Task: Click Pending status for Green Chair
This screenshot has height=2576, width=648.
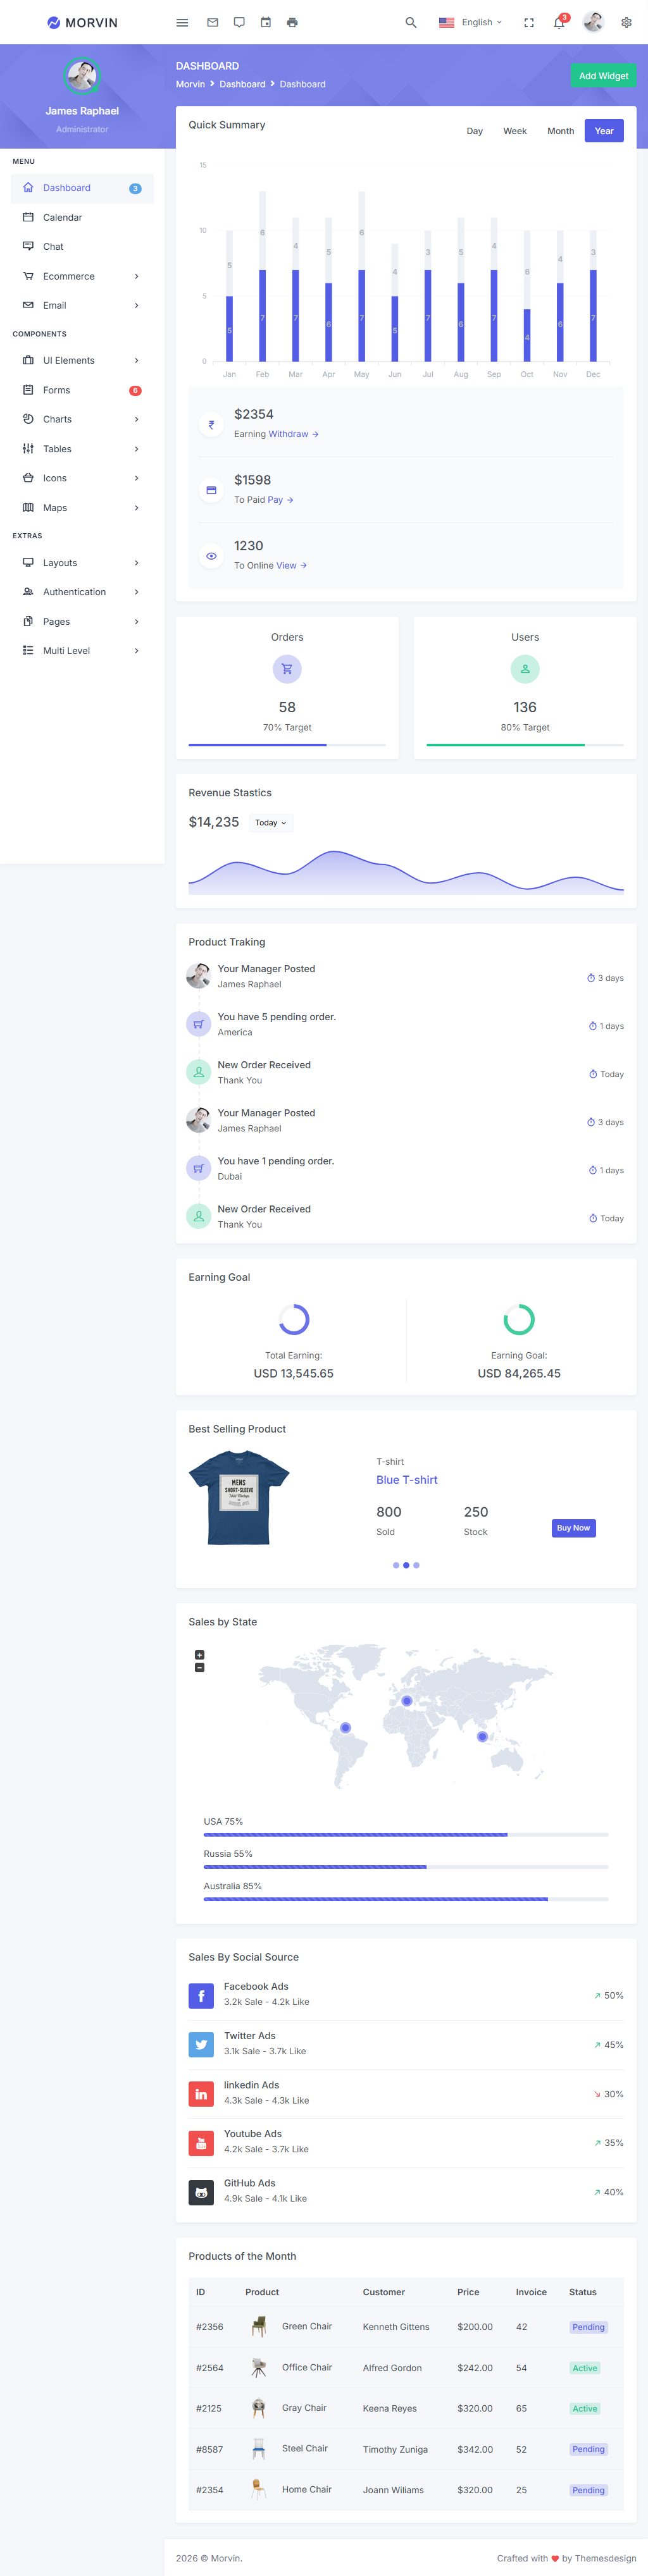Action: (x=588, y=2327)
